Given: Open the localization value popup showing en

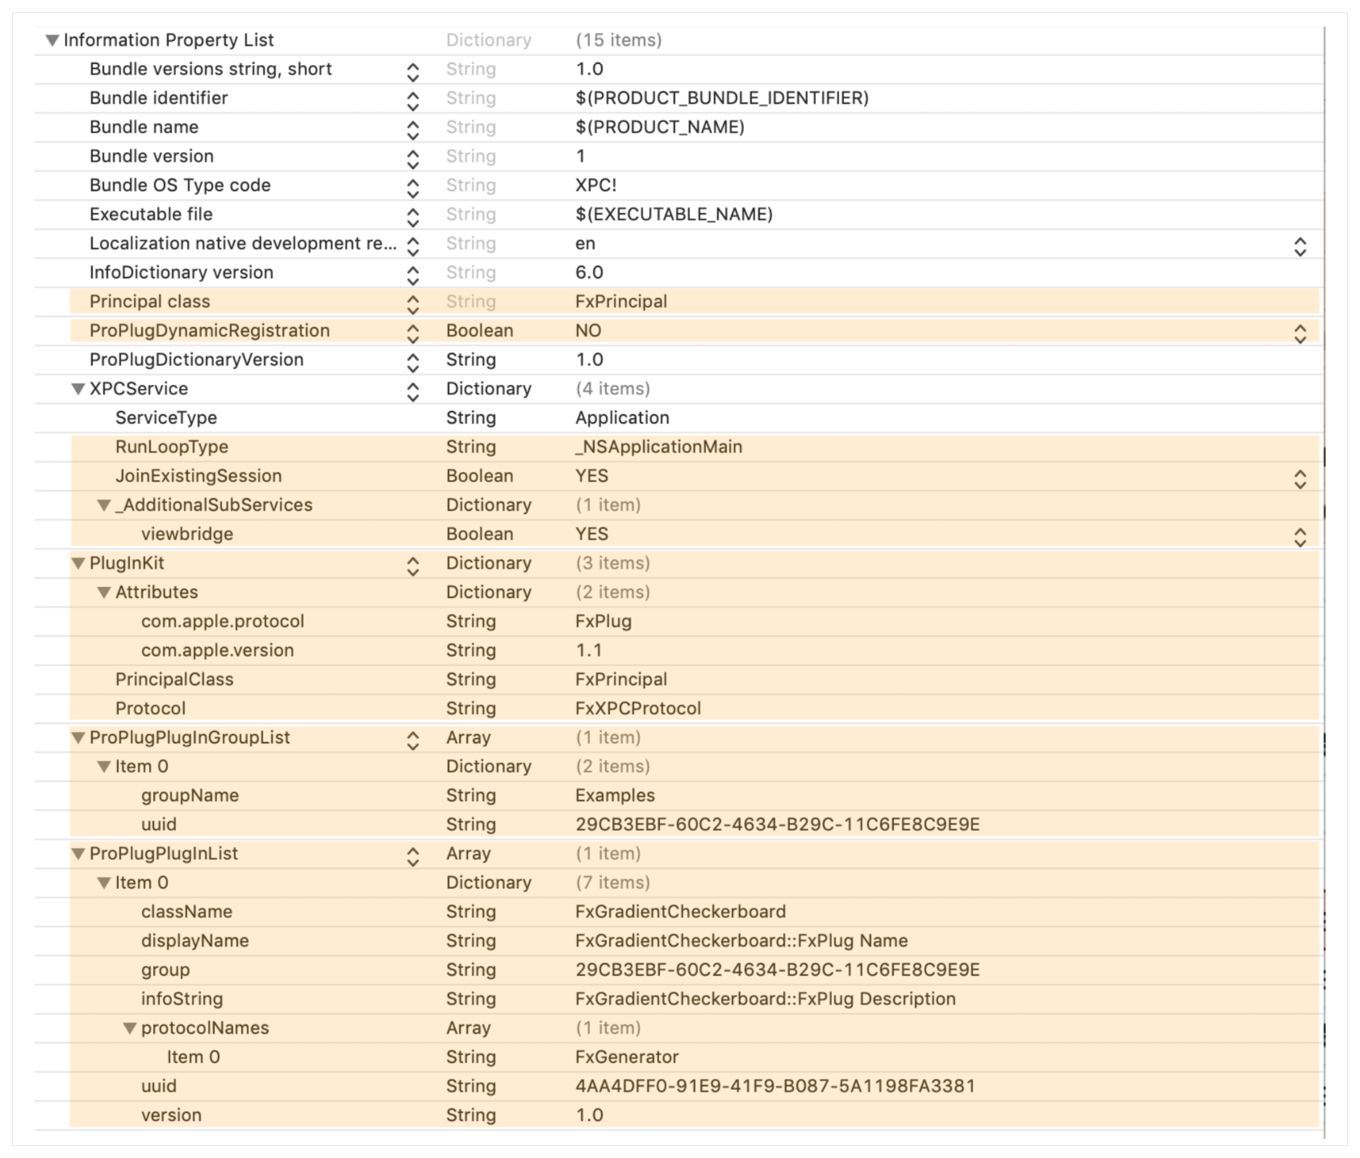Looking at the screenshot, I should coord(1299,246).
